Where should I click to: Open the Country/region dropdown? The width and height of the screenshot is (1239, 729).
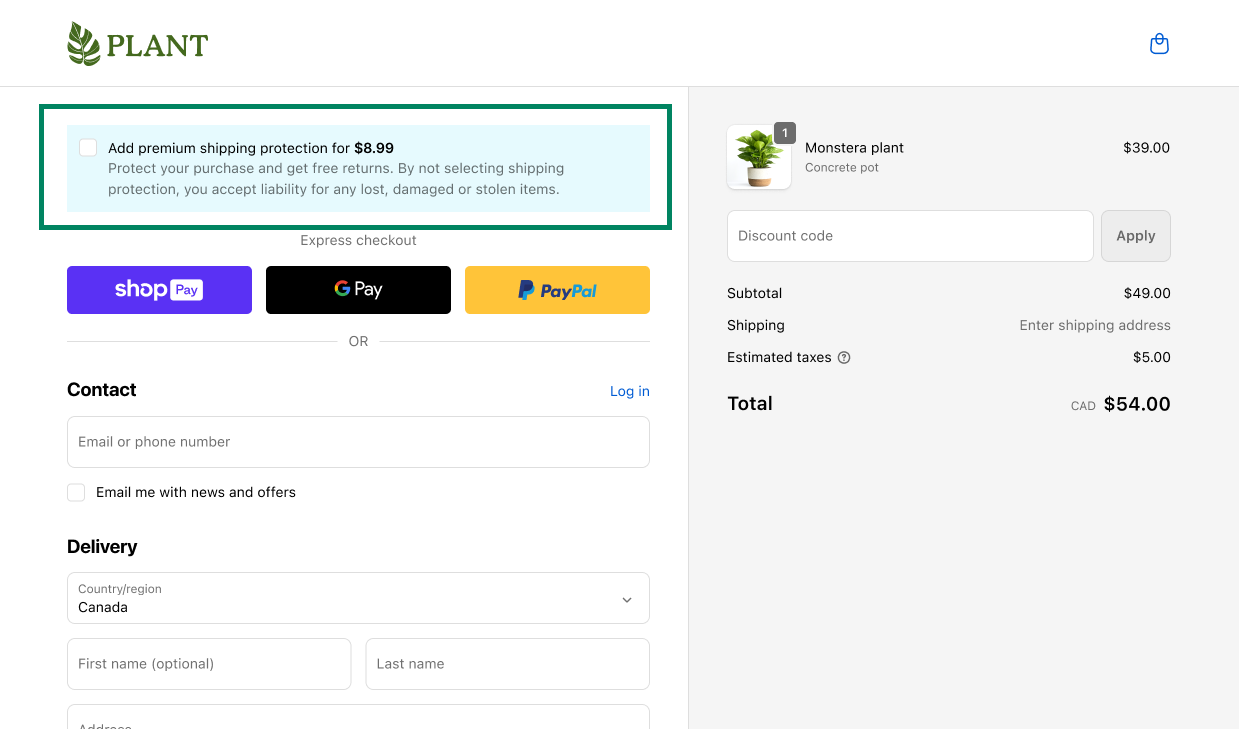point(358,598)
